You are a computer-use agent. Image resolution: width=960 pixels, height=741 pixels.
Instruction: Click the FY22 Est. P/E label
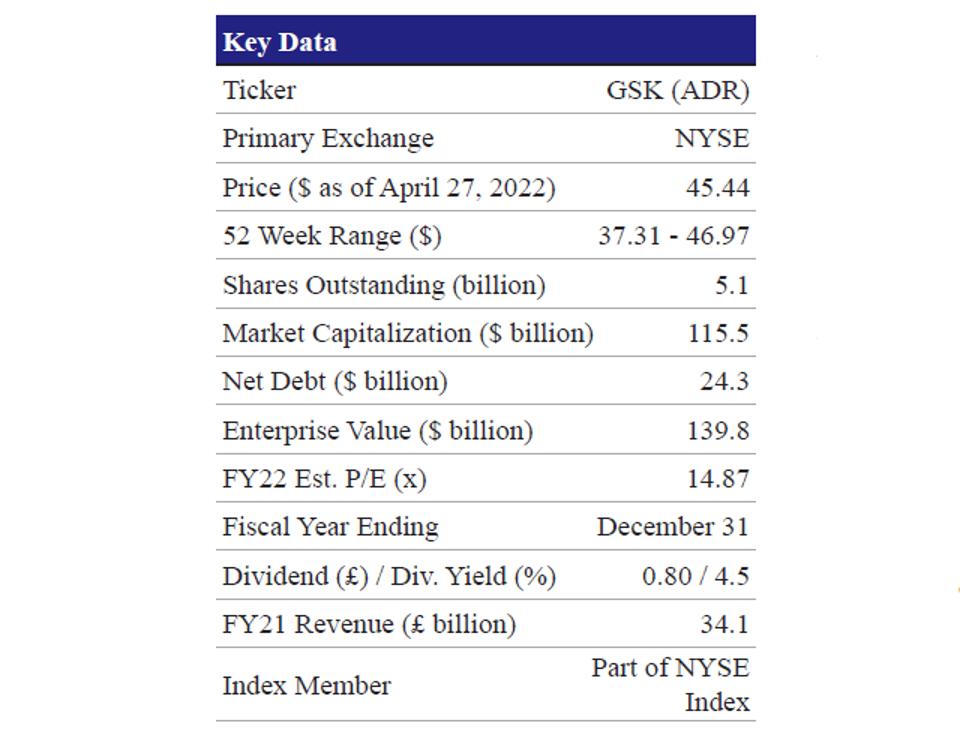tap(324, 479)
